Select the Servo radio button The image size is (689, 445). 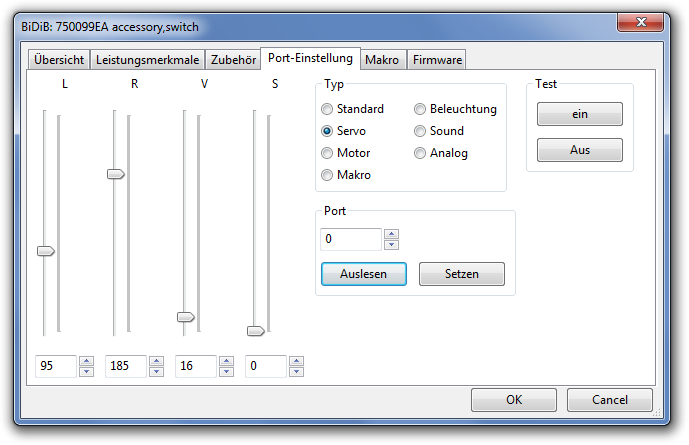[x=327, y=131]
